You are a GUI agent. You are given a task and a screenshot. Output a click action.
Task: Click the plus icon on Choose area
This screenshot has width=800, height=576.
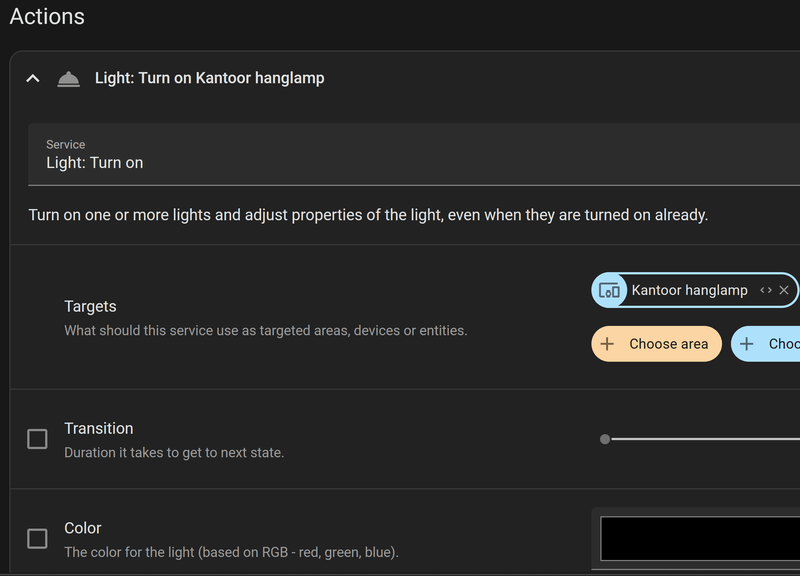(x=607, y=344)
